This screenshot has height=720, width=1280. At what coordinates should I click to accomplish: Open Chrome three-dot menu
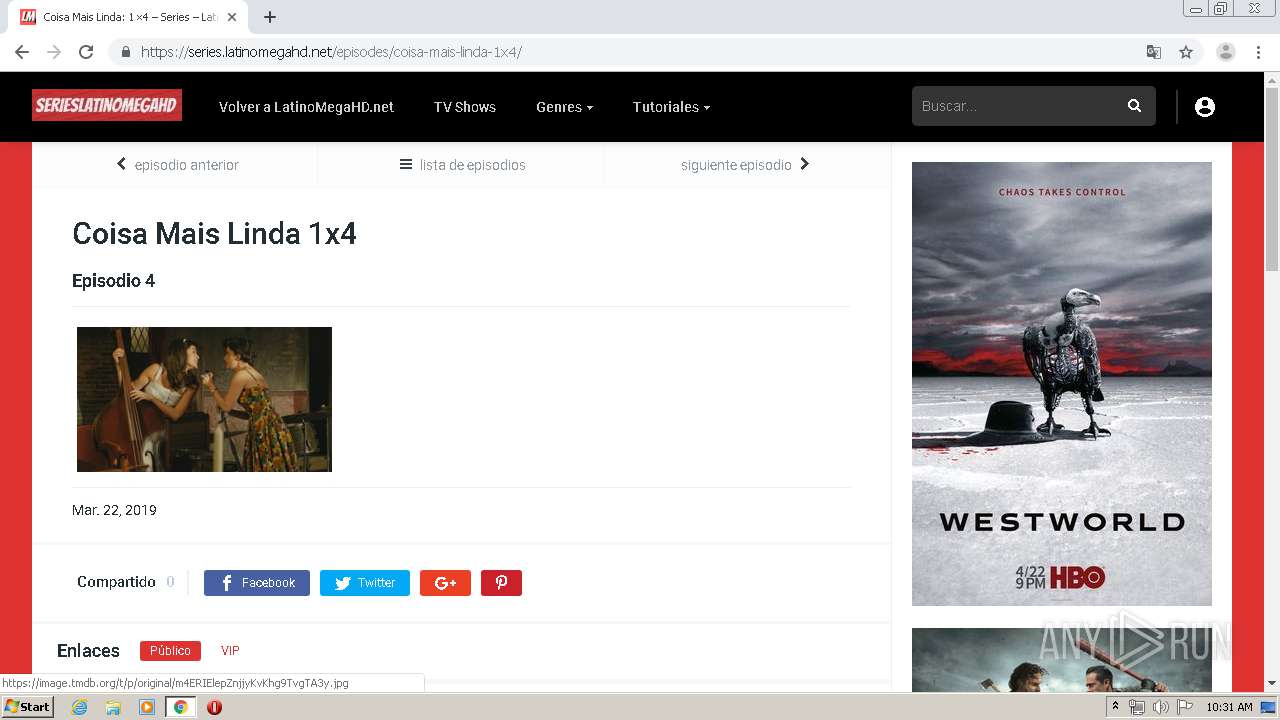(x=1259, y=52)
